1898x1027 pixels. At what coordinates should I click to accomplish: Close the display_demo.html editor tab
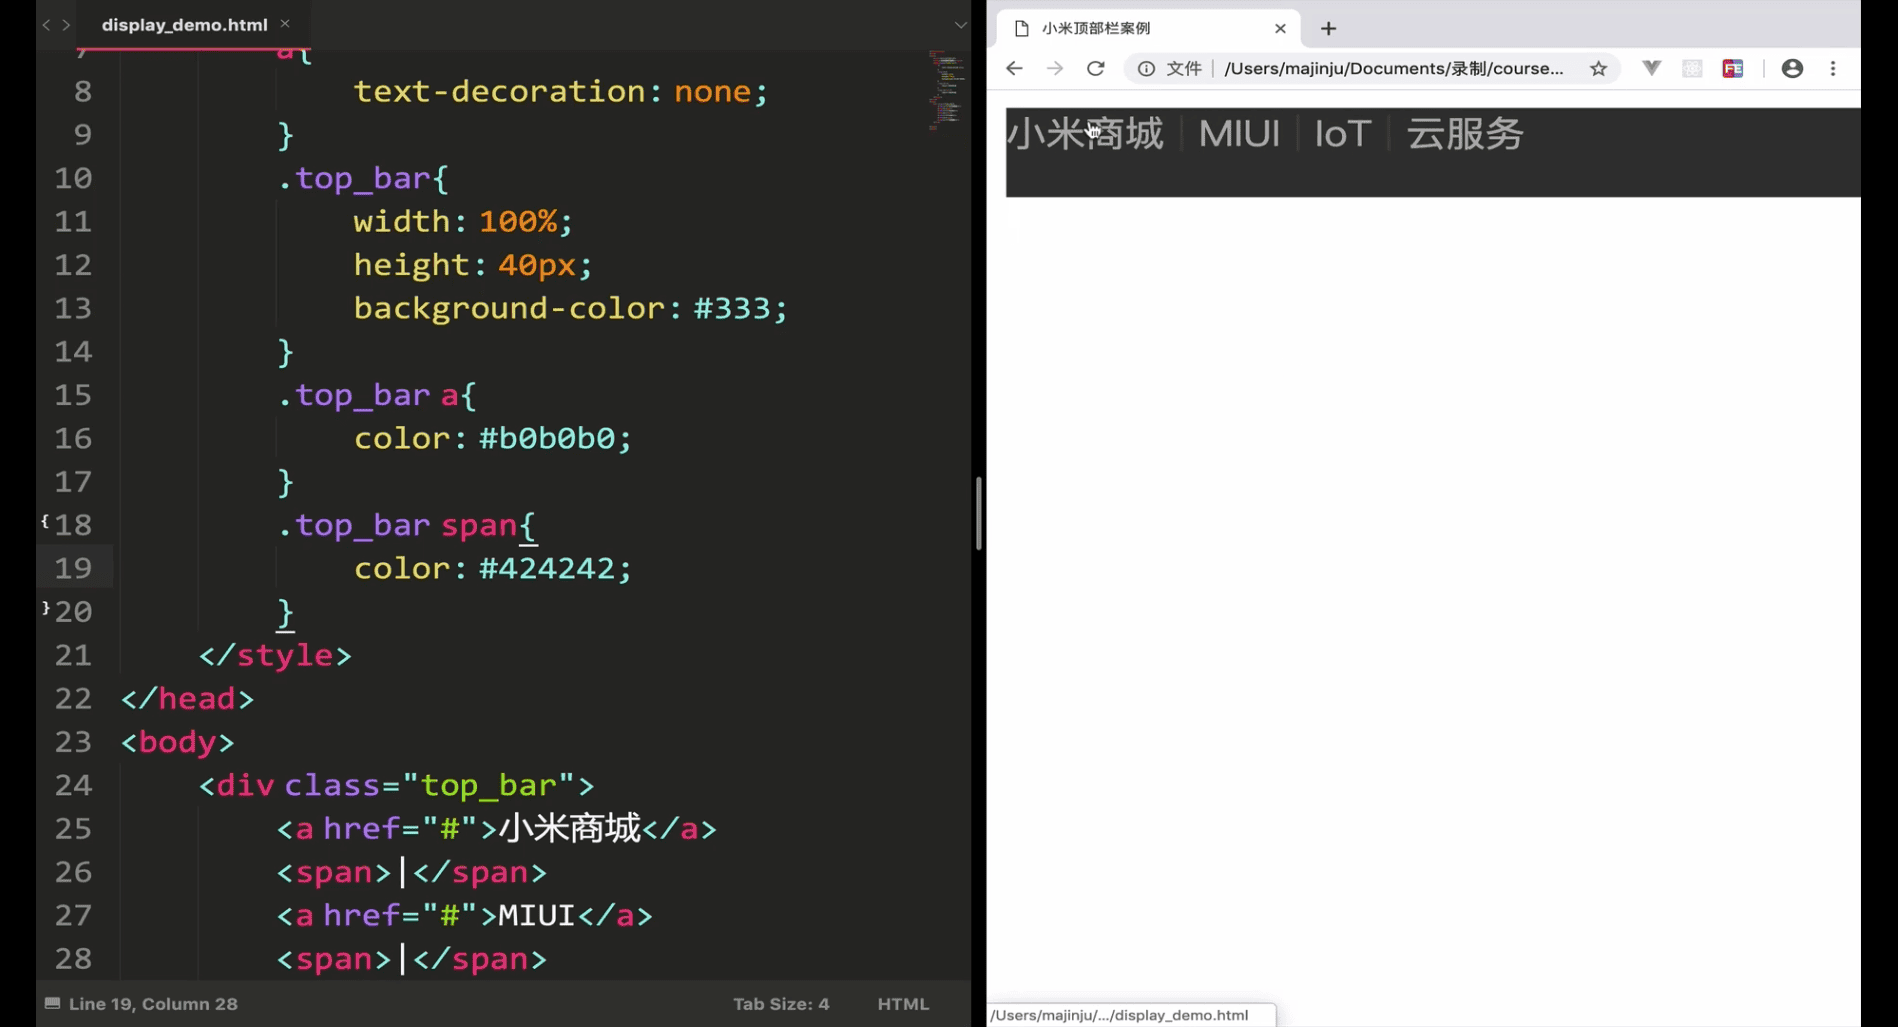(x=285, y=24)
